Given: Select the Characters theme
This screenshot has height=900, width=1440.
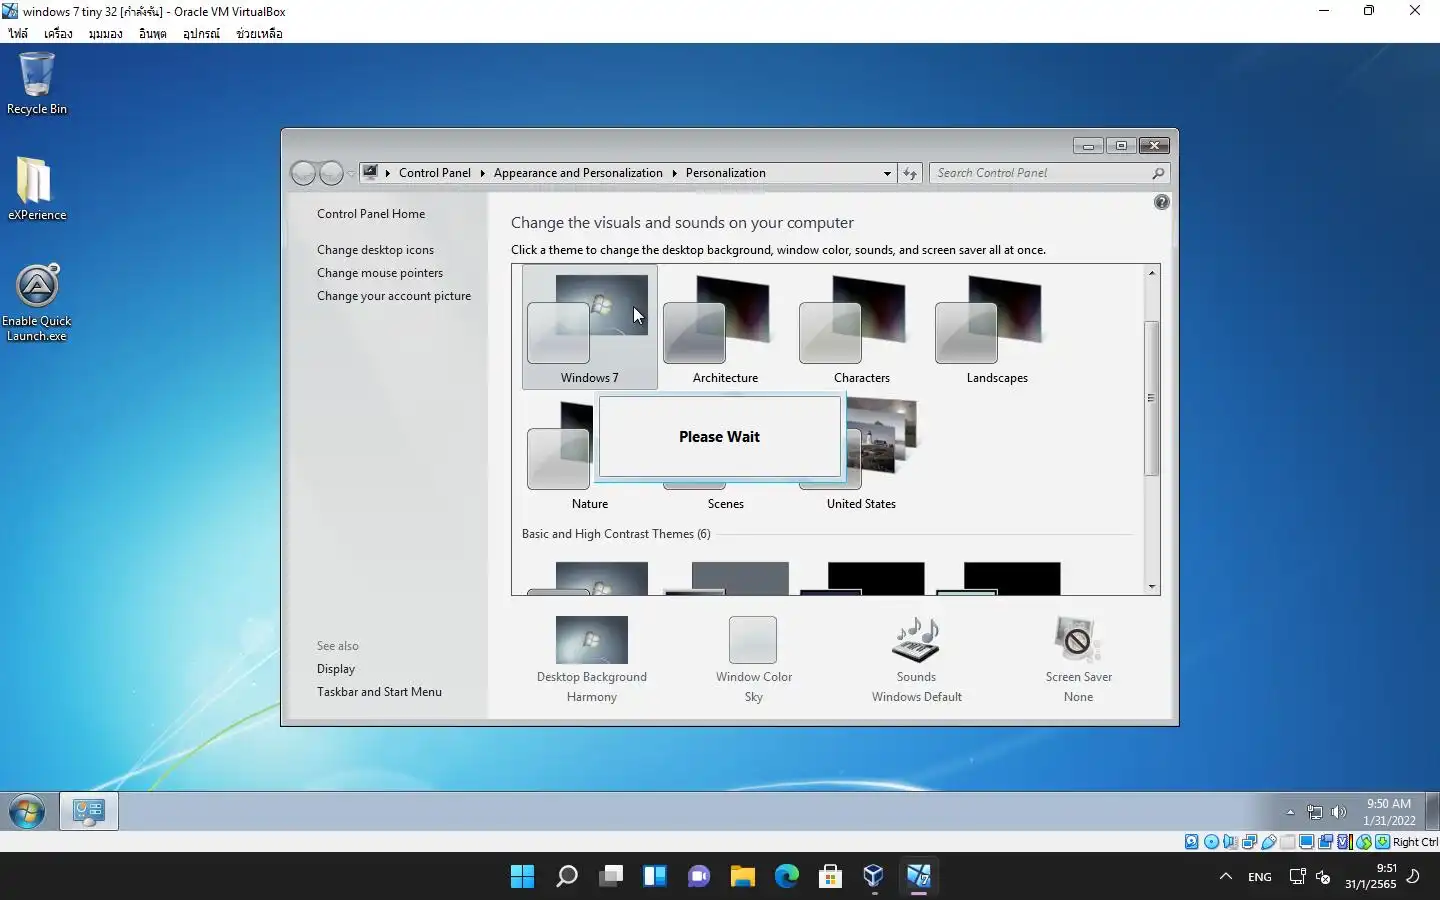Looking at the screenshot, I should (861, 328).
